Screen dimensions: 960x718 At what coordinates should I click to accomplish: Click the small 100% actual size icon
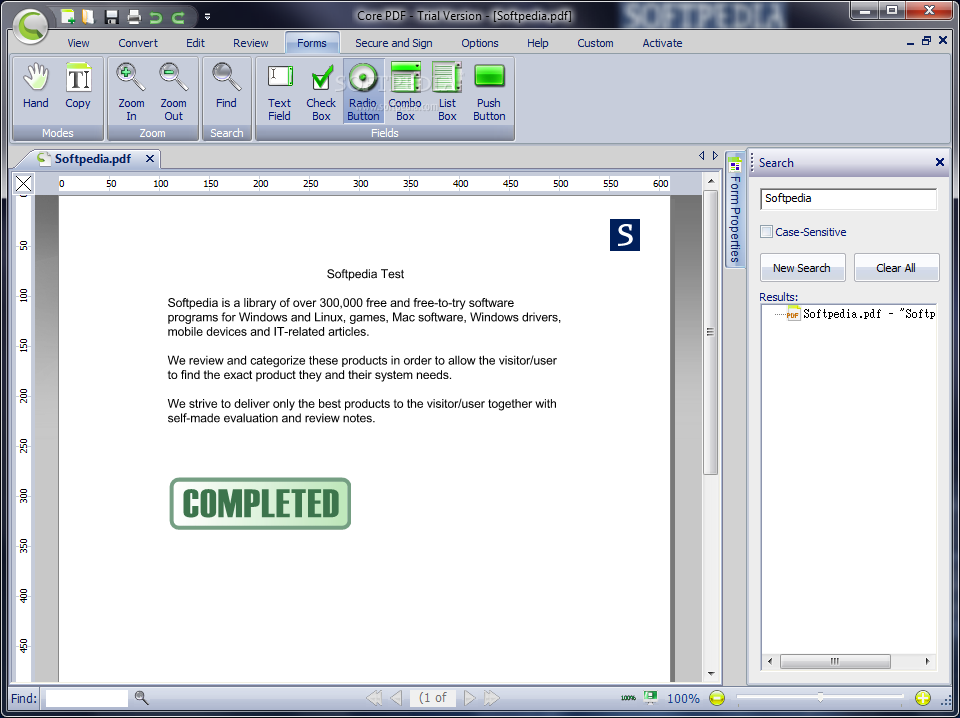pos(628,698)
